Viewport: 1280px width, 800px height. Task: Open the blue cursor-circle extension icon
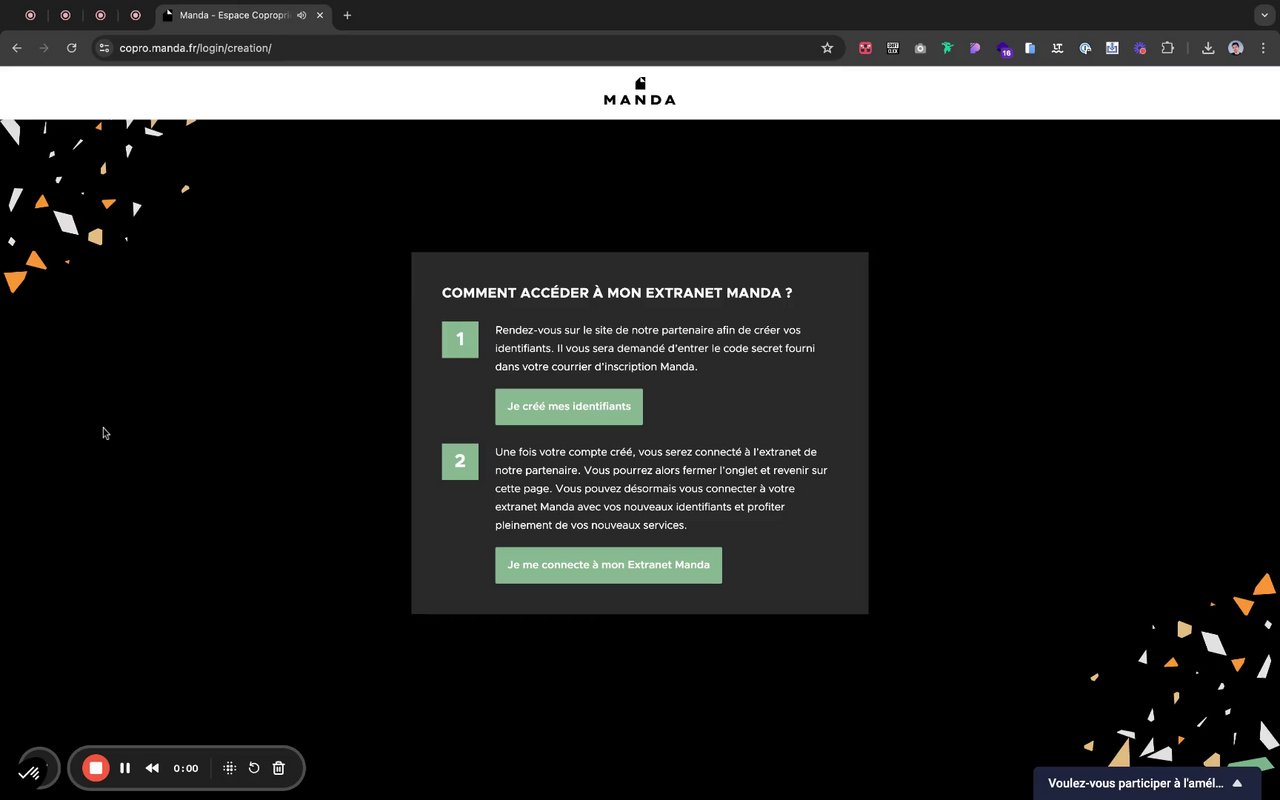point(1085,48)
